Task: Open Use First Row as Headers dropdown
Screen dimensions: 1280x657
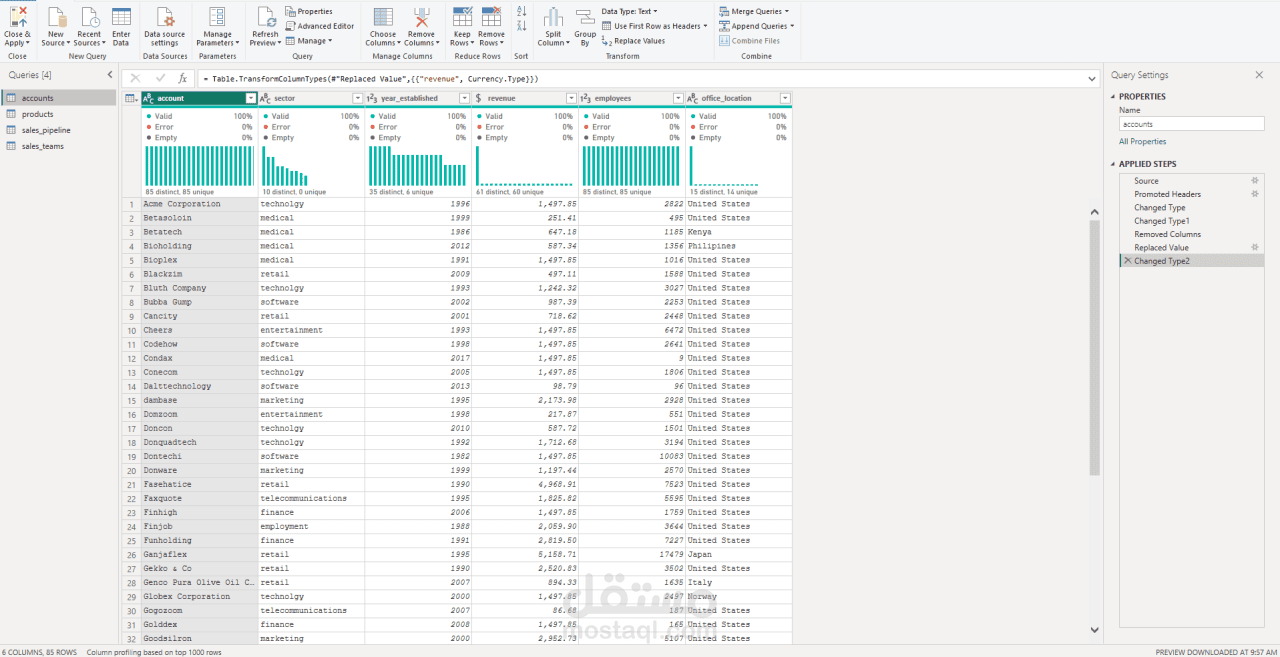Action: [656, 26]
